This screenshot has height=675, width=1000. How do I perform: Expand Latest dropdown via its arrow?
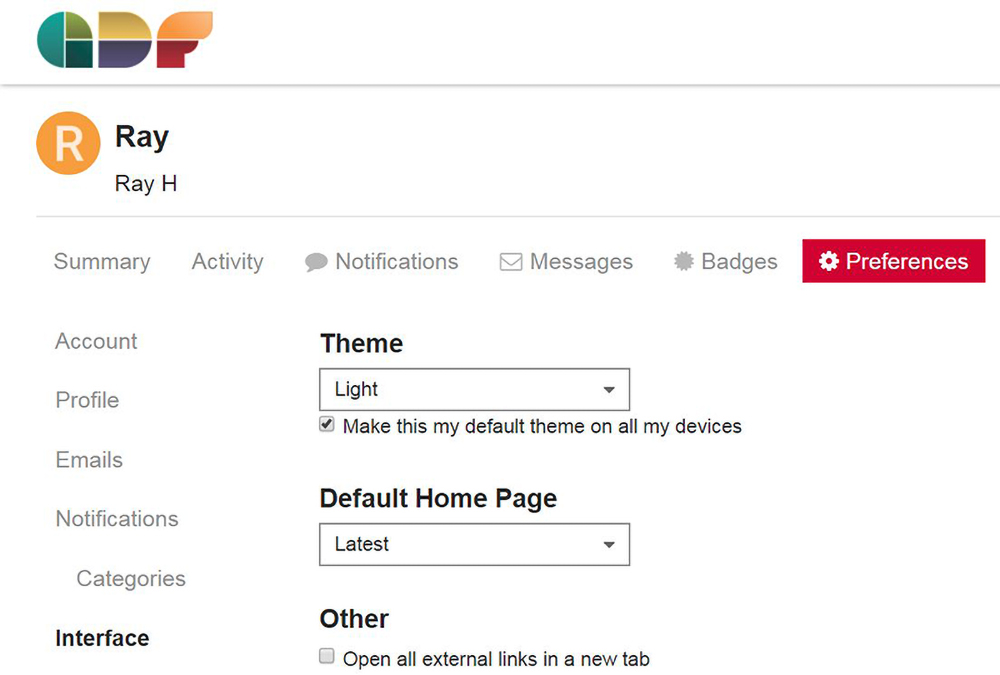(x=609, y=545)
